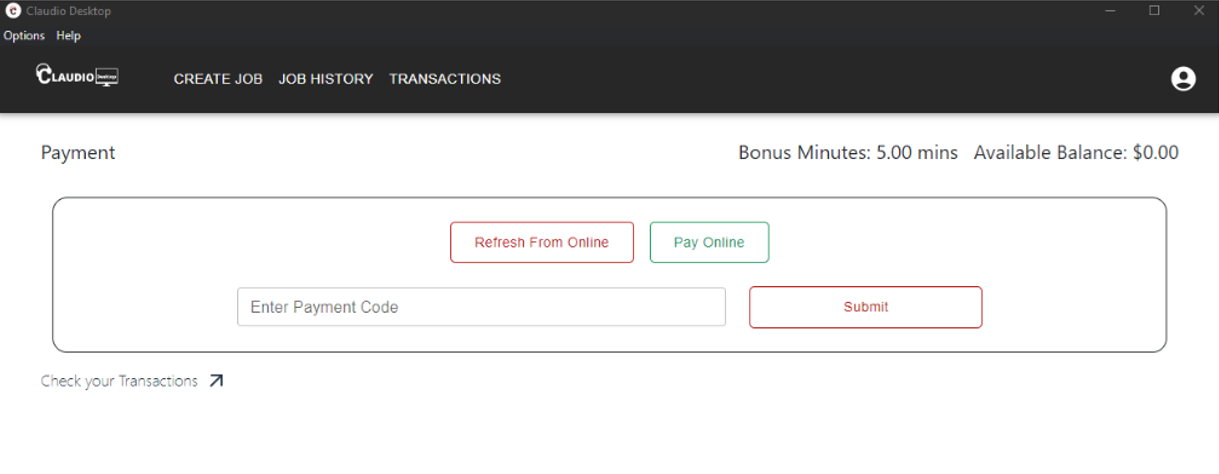The height and width of the screenshot is (474, 1219).
Task: Select the Pay Online button
Action: click(709, 242)
